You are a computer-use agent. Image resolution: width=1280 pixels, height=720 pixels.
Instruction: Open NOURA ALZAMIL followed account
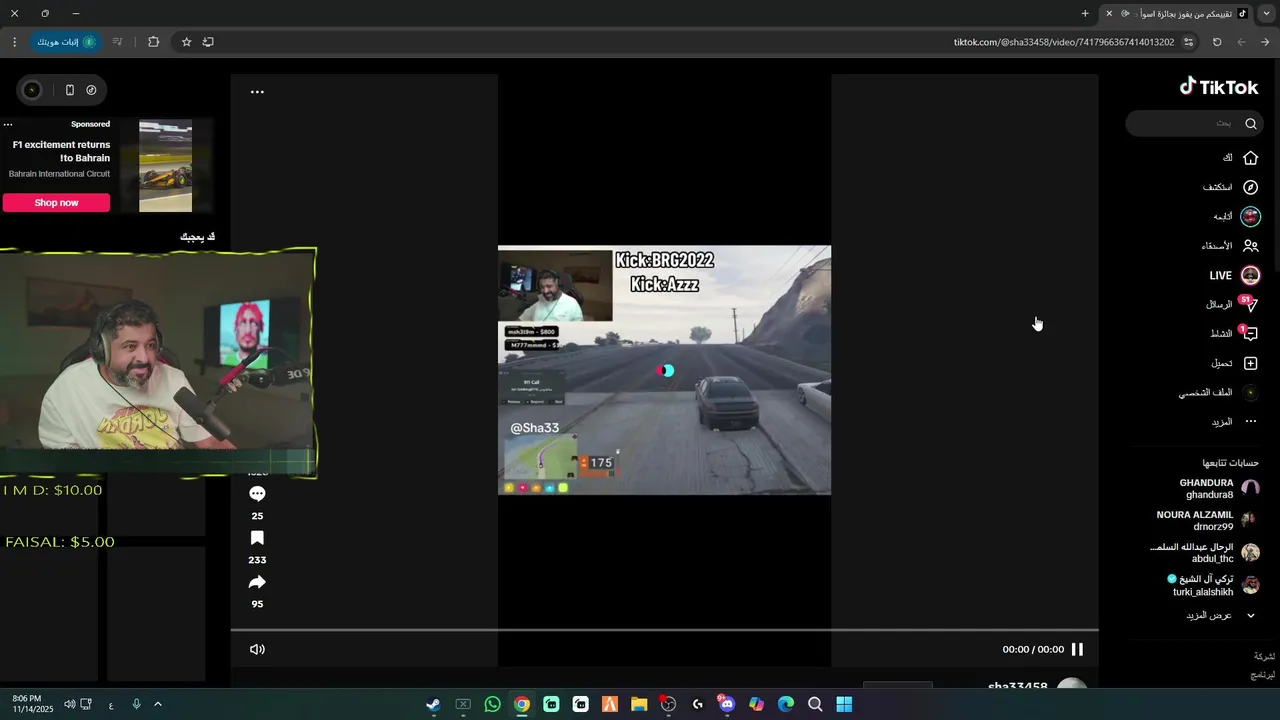pos(1208,521)
